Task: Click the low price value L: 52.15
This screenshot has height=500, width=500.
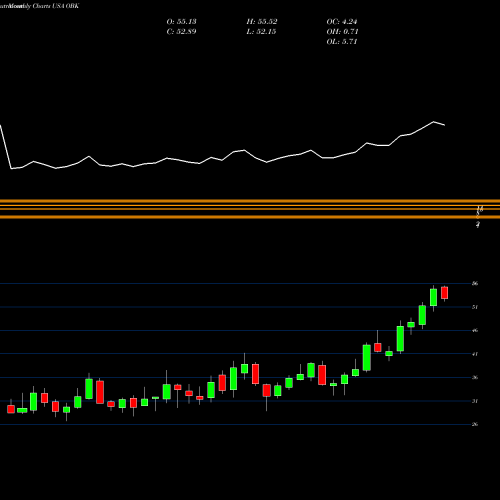Action: tap(262, 32)
